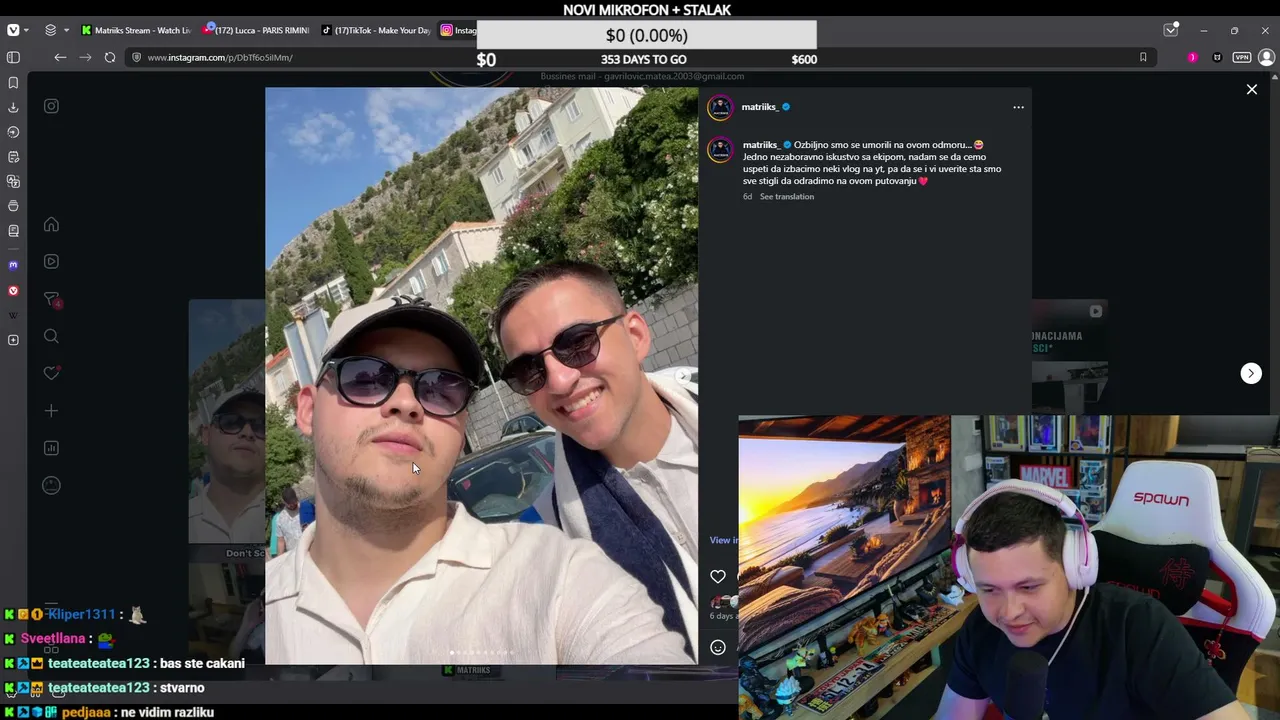Open matriiks_ avatar in post header

pyautogui.click(x=720, y=107)
